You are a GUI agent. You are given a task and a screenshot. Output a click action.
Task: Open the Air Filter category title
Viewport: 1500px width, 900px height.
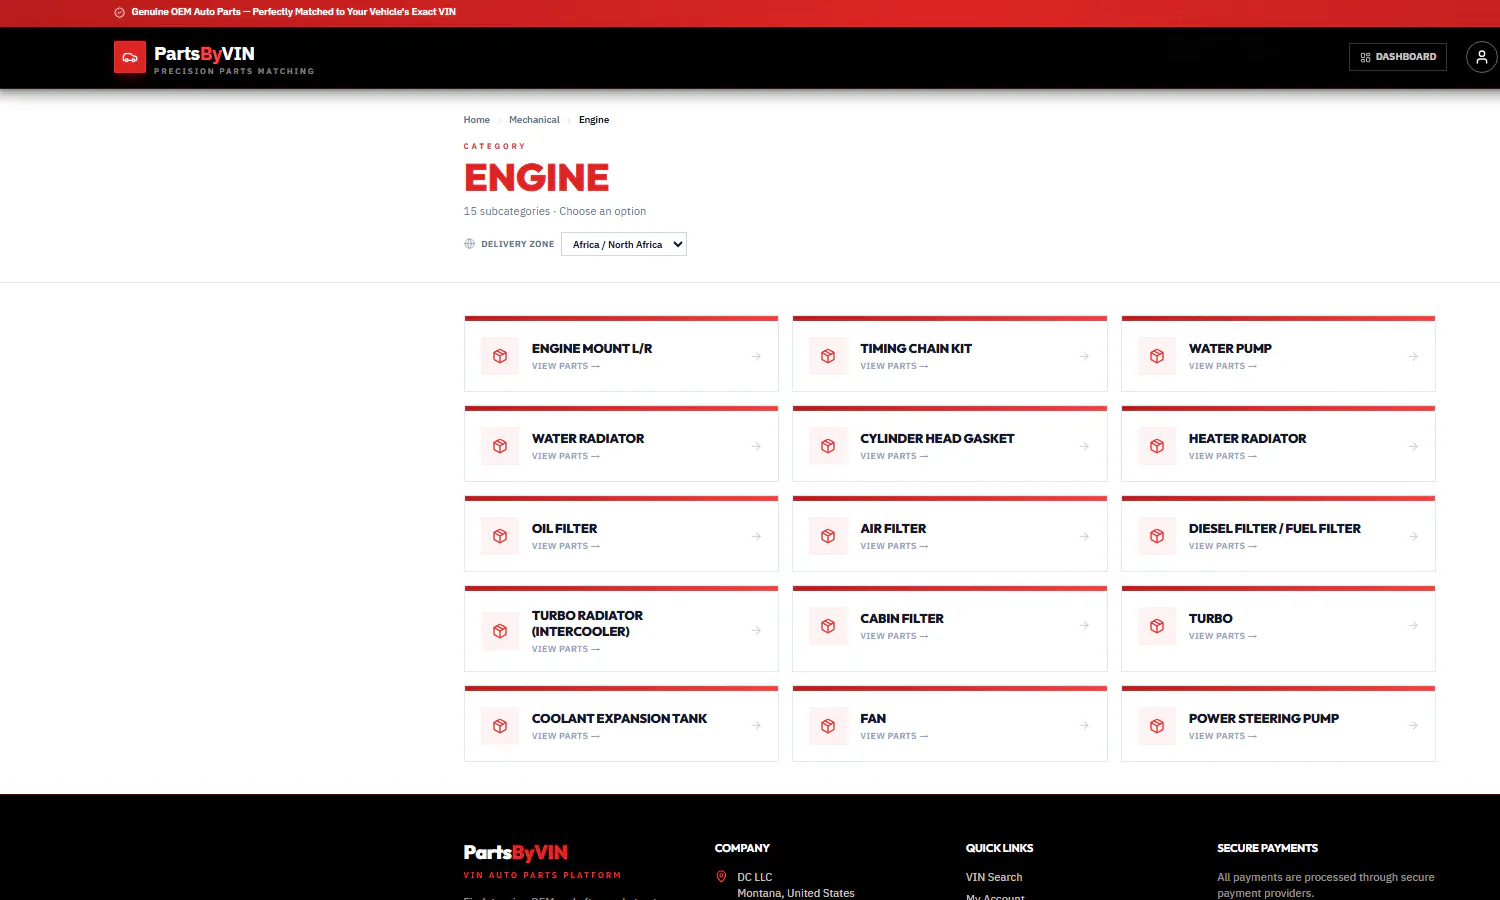[893, 529]
